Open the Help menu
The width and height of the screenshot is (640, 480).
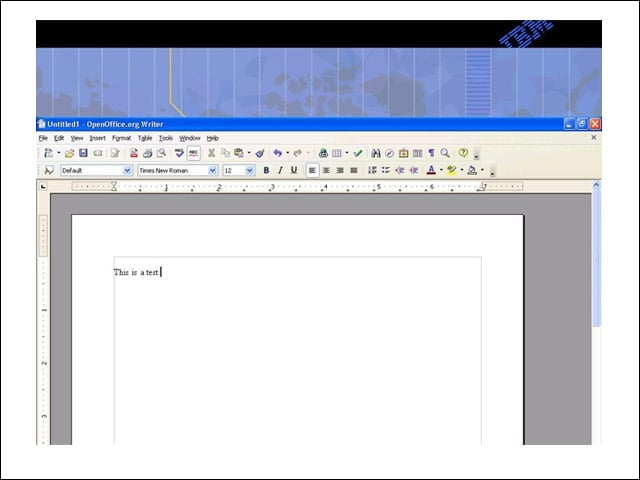pos(213,138)
